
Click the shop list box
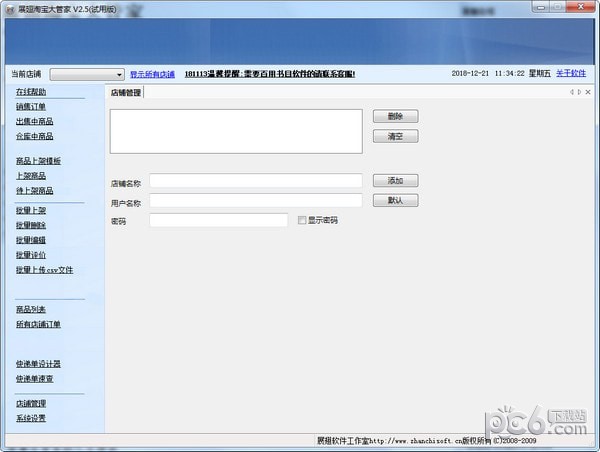pyautogui.click(x=236, y=132)
